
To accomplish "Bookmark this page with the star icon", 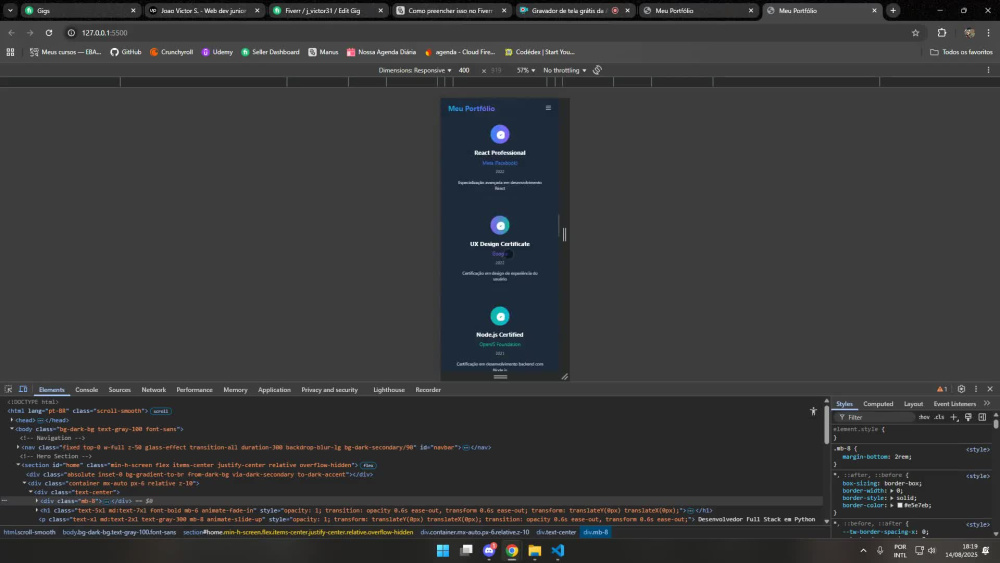I will [x=915, y=33].
